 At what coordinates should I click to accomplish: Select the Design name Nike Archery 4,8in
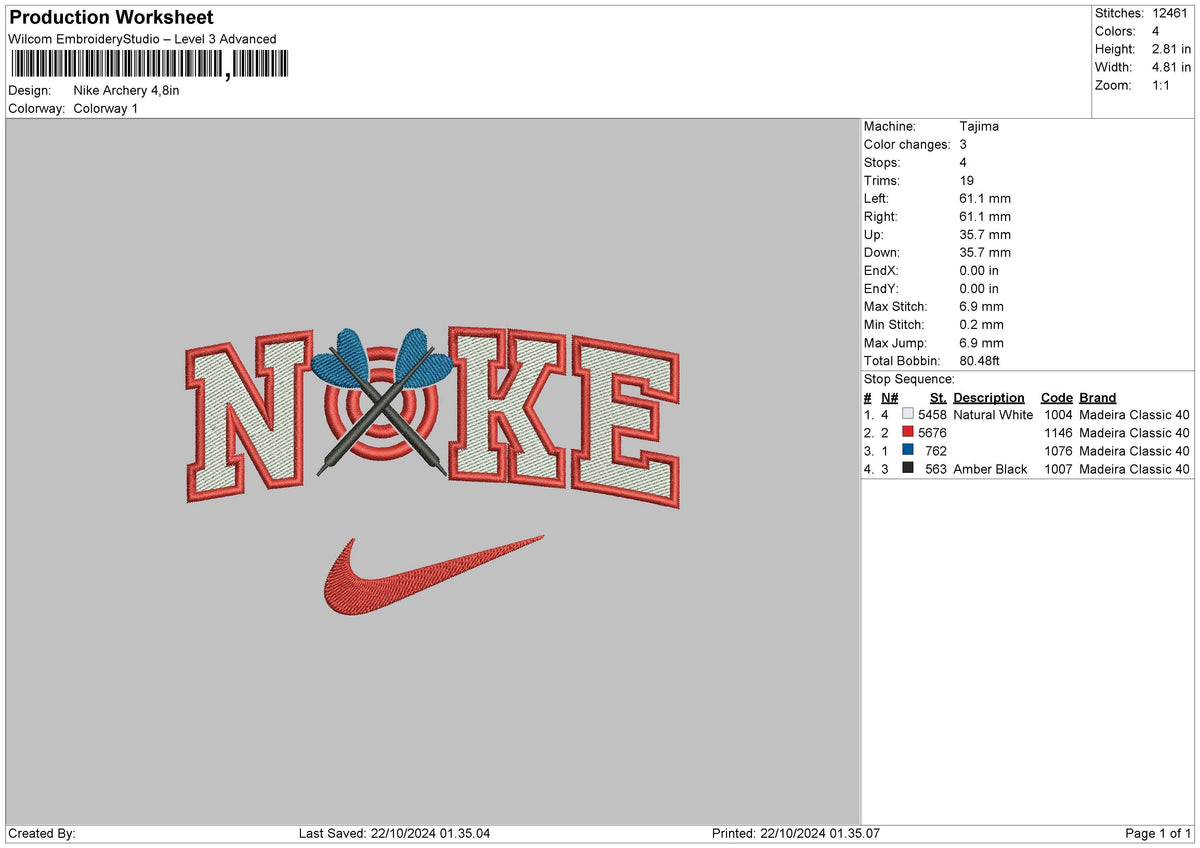click(x=126, y=90)
